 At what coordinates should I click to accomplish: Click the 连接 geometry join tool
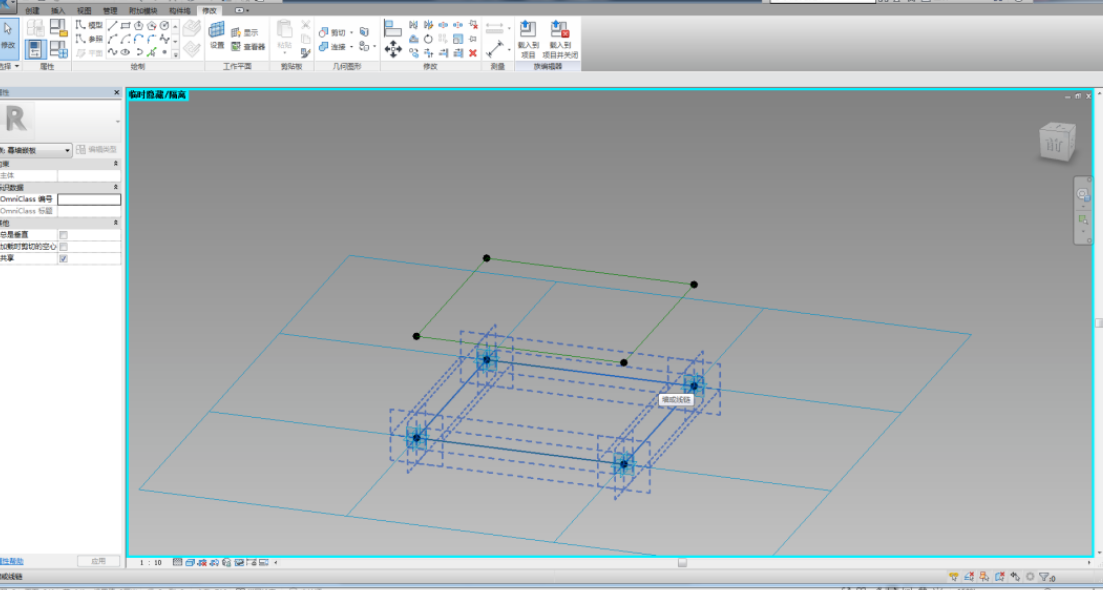click(x=332, y=46)
